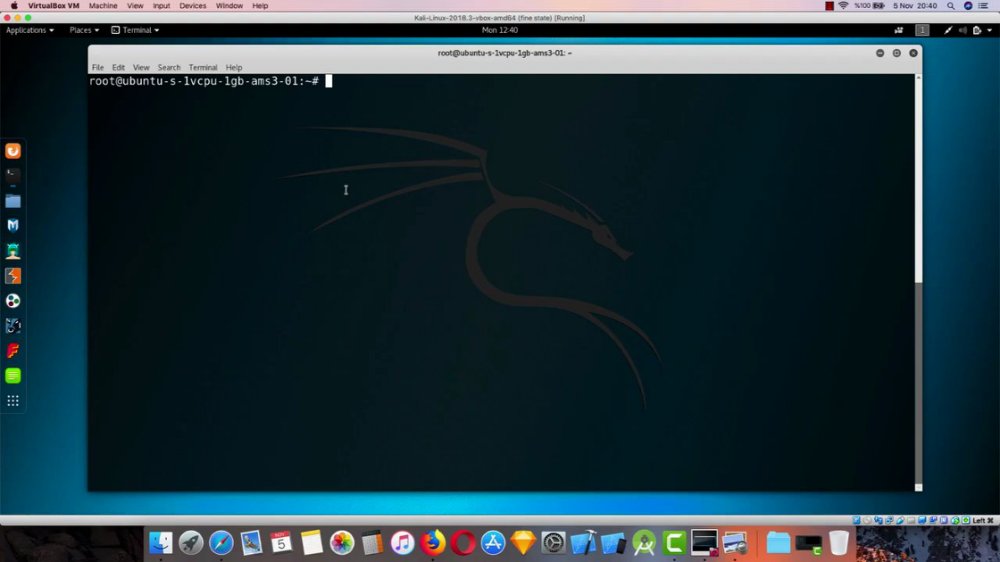Open Xcode from the macOS Dock
Screen dimensions: 1000x562
pos(583,543)
